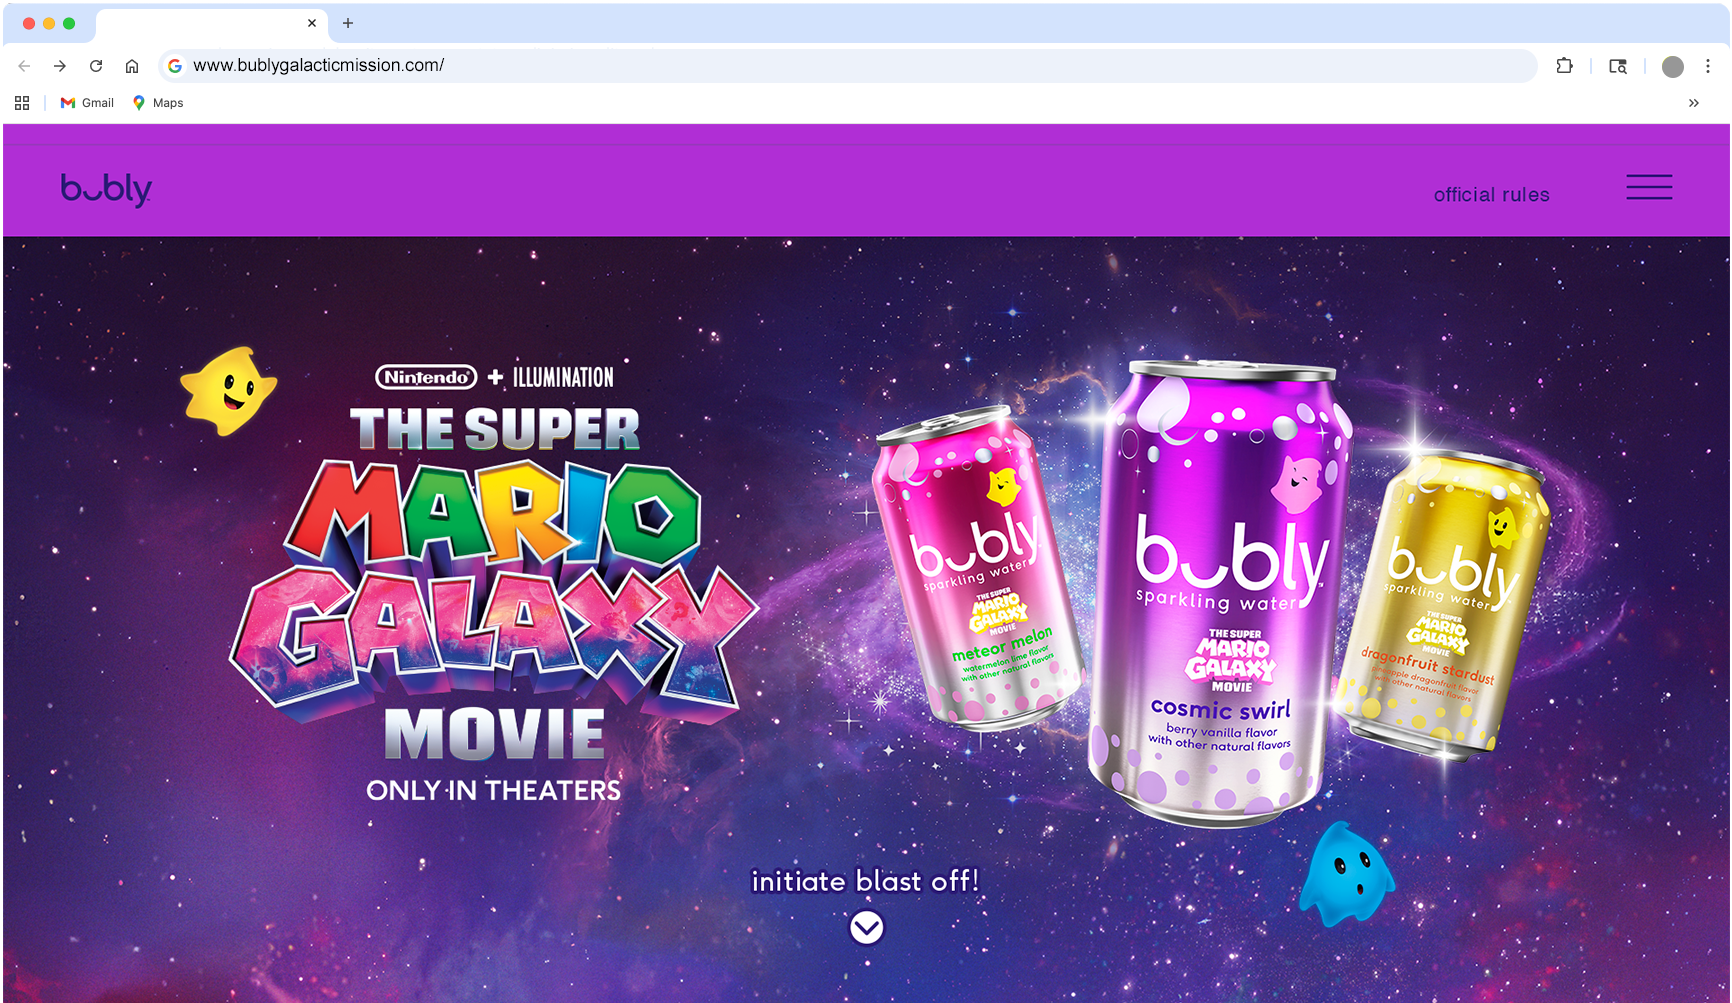Screen dimensions: 1732x1003
Task: Open the Gmail bookmark
Action: pos(87,103)
